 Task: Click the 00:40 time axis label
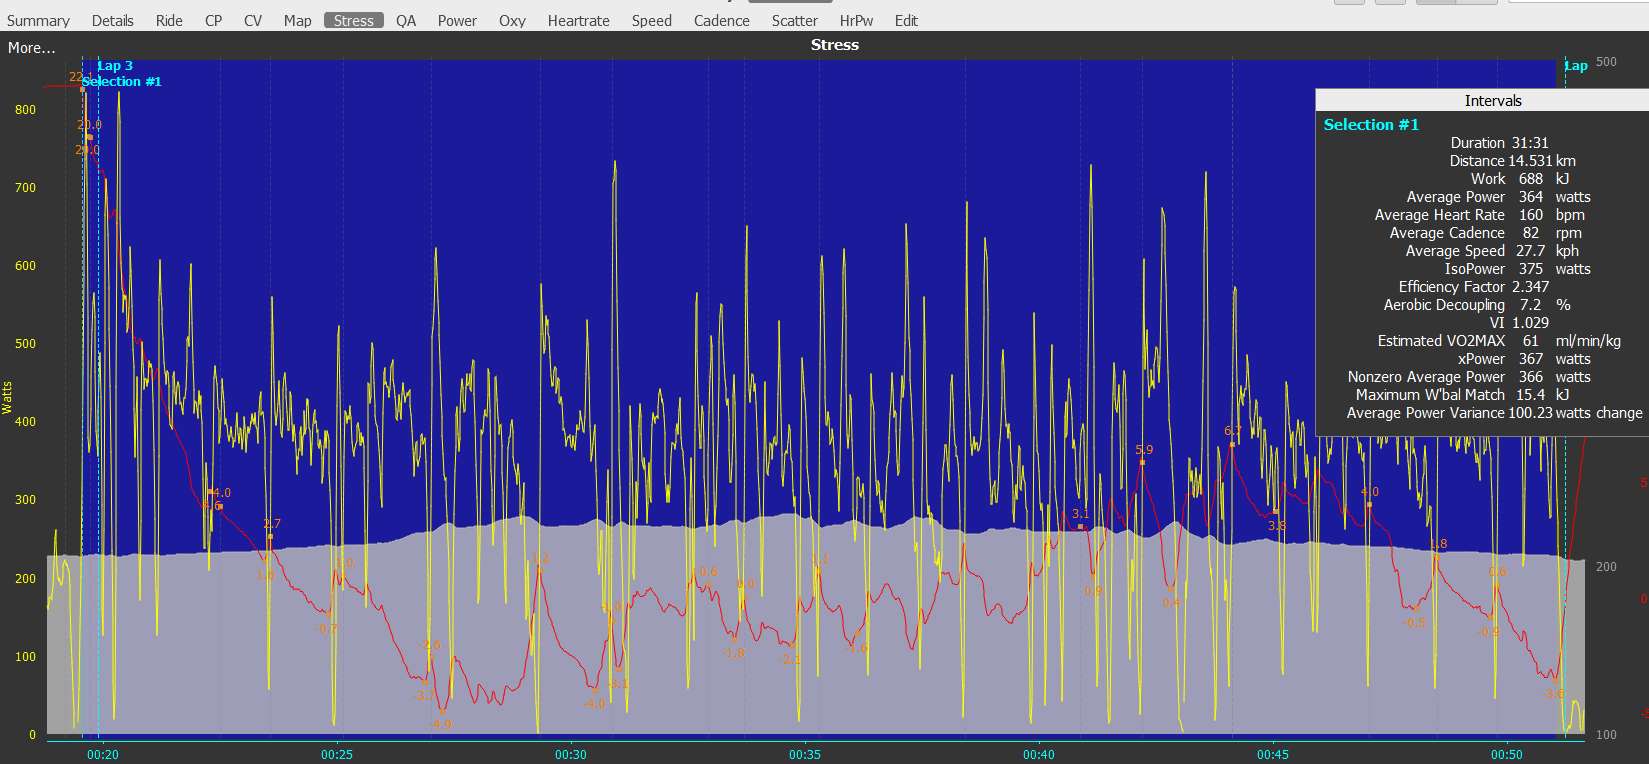coord(1039,755)
